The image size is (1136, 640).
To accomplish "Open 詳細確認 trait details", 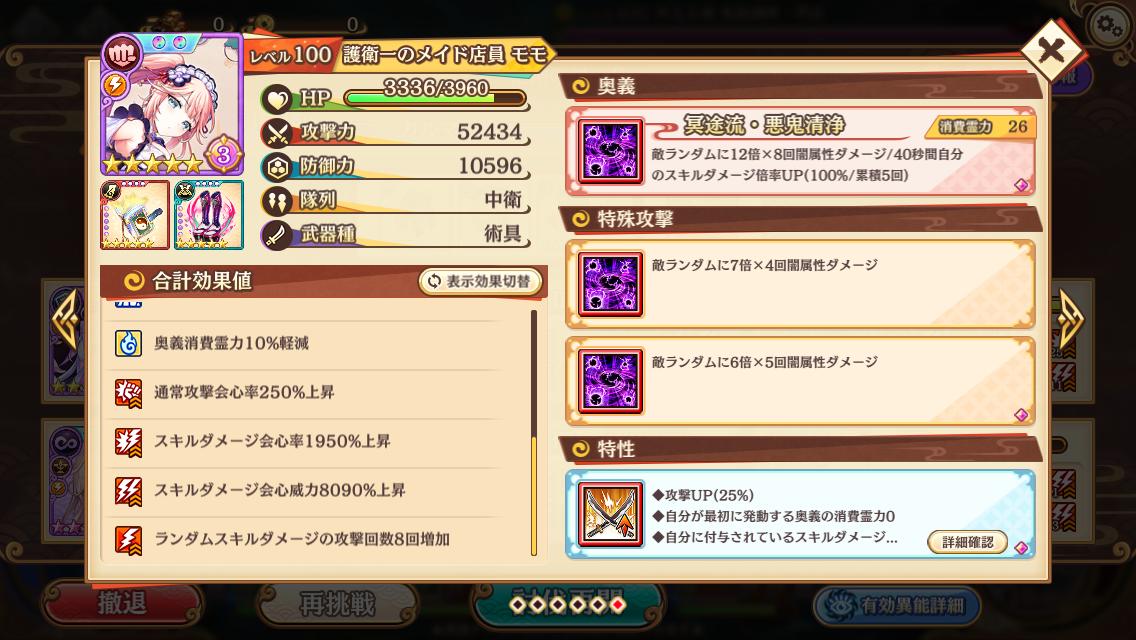I will (967, 541).
